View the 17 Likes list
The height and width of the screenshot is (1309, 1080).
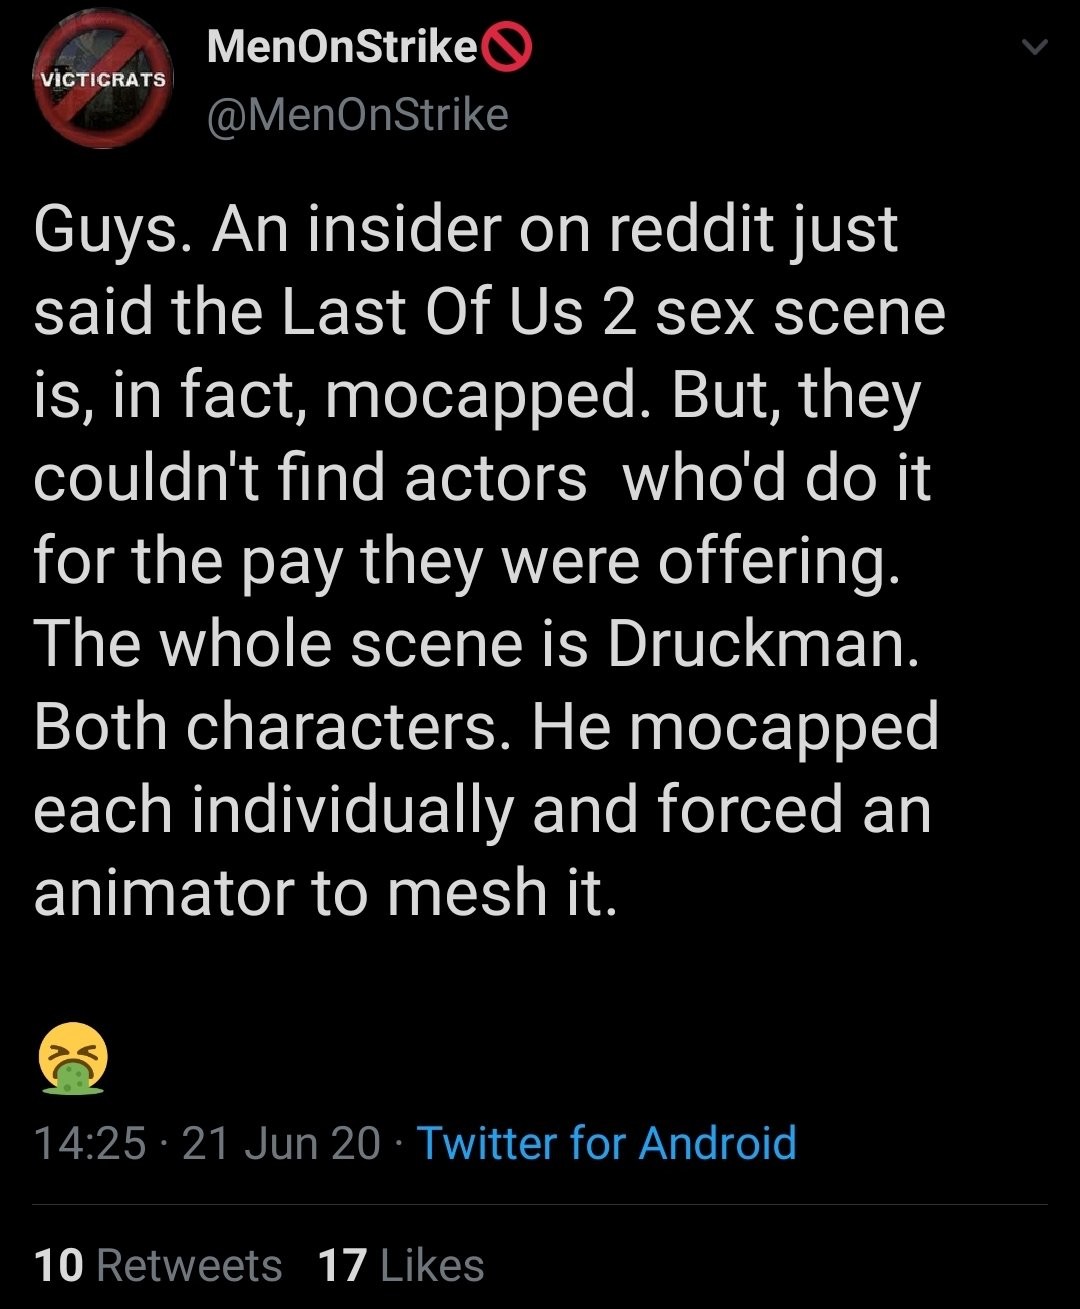401,1266
